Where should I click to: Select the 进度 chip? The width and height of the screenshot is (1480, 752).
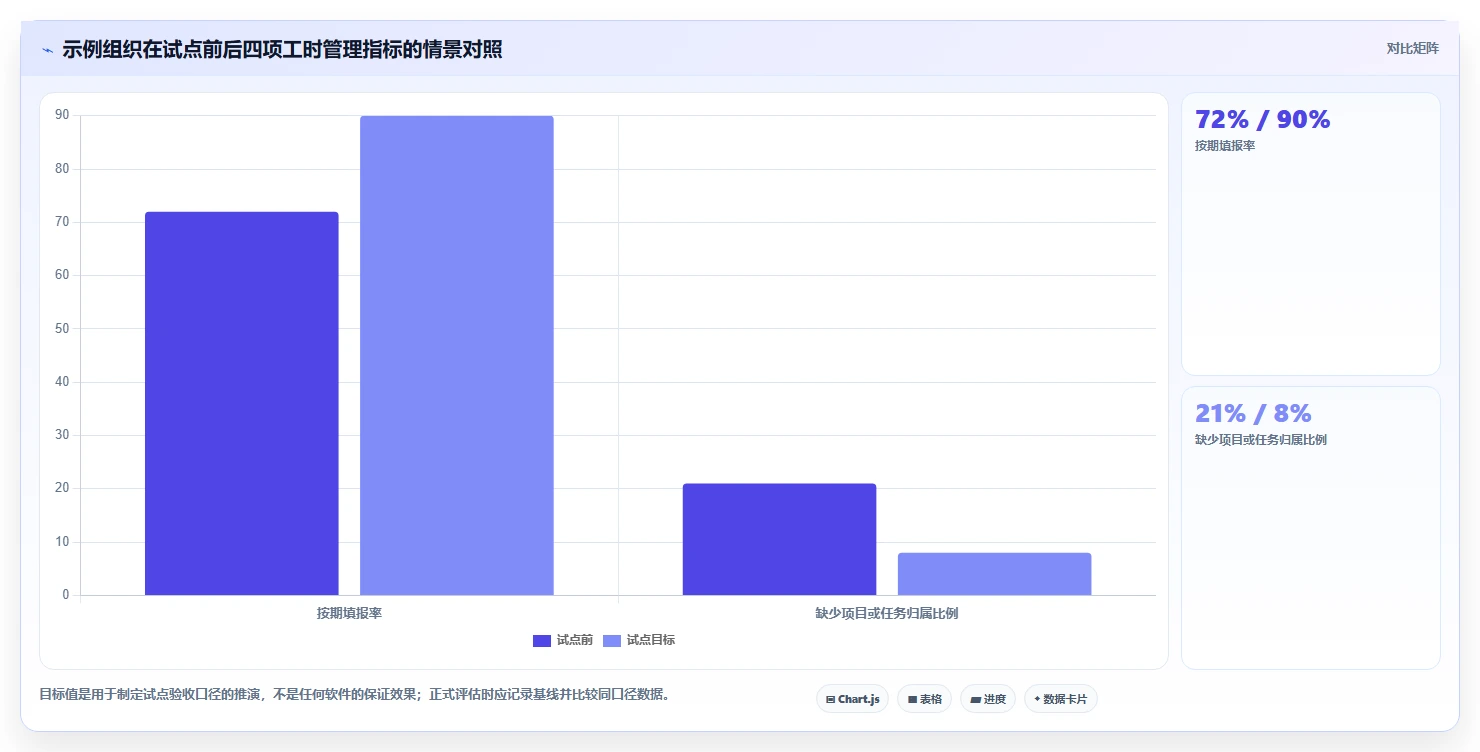(x=988, y=699)
